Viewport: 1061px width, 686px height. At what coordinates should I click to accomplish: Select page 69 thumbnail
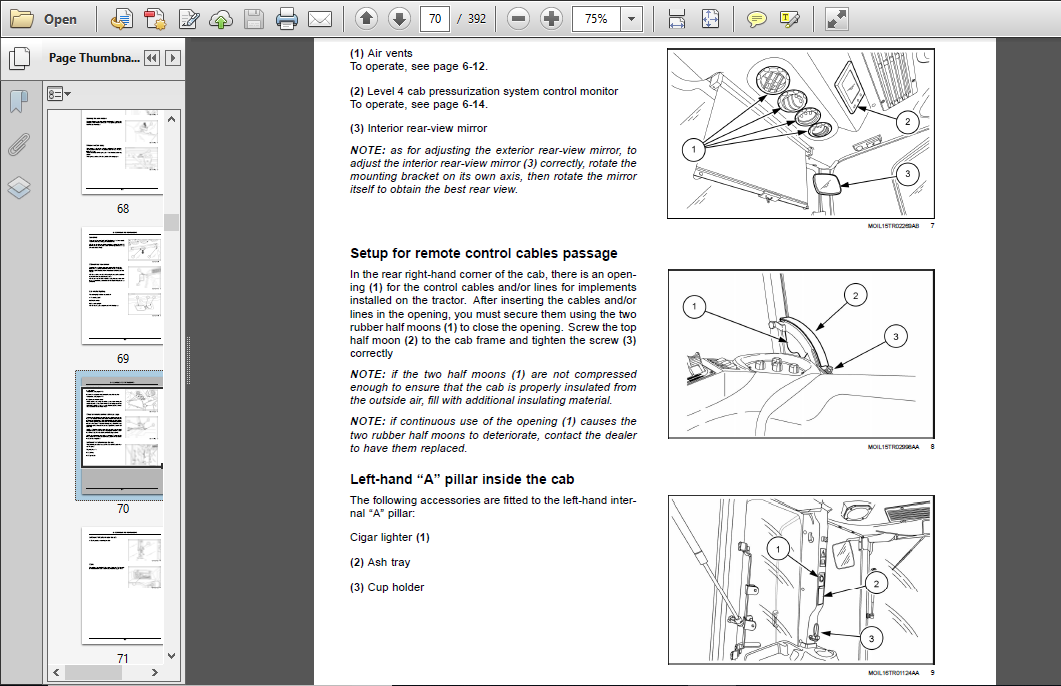click(x=122, y=285)
